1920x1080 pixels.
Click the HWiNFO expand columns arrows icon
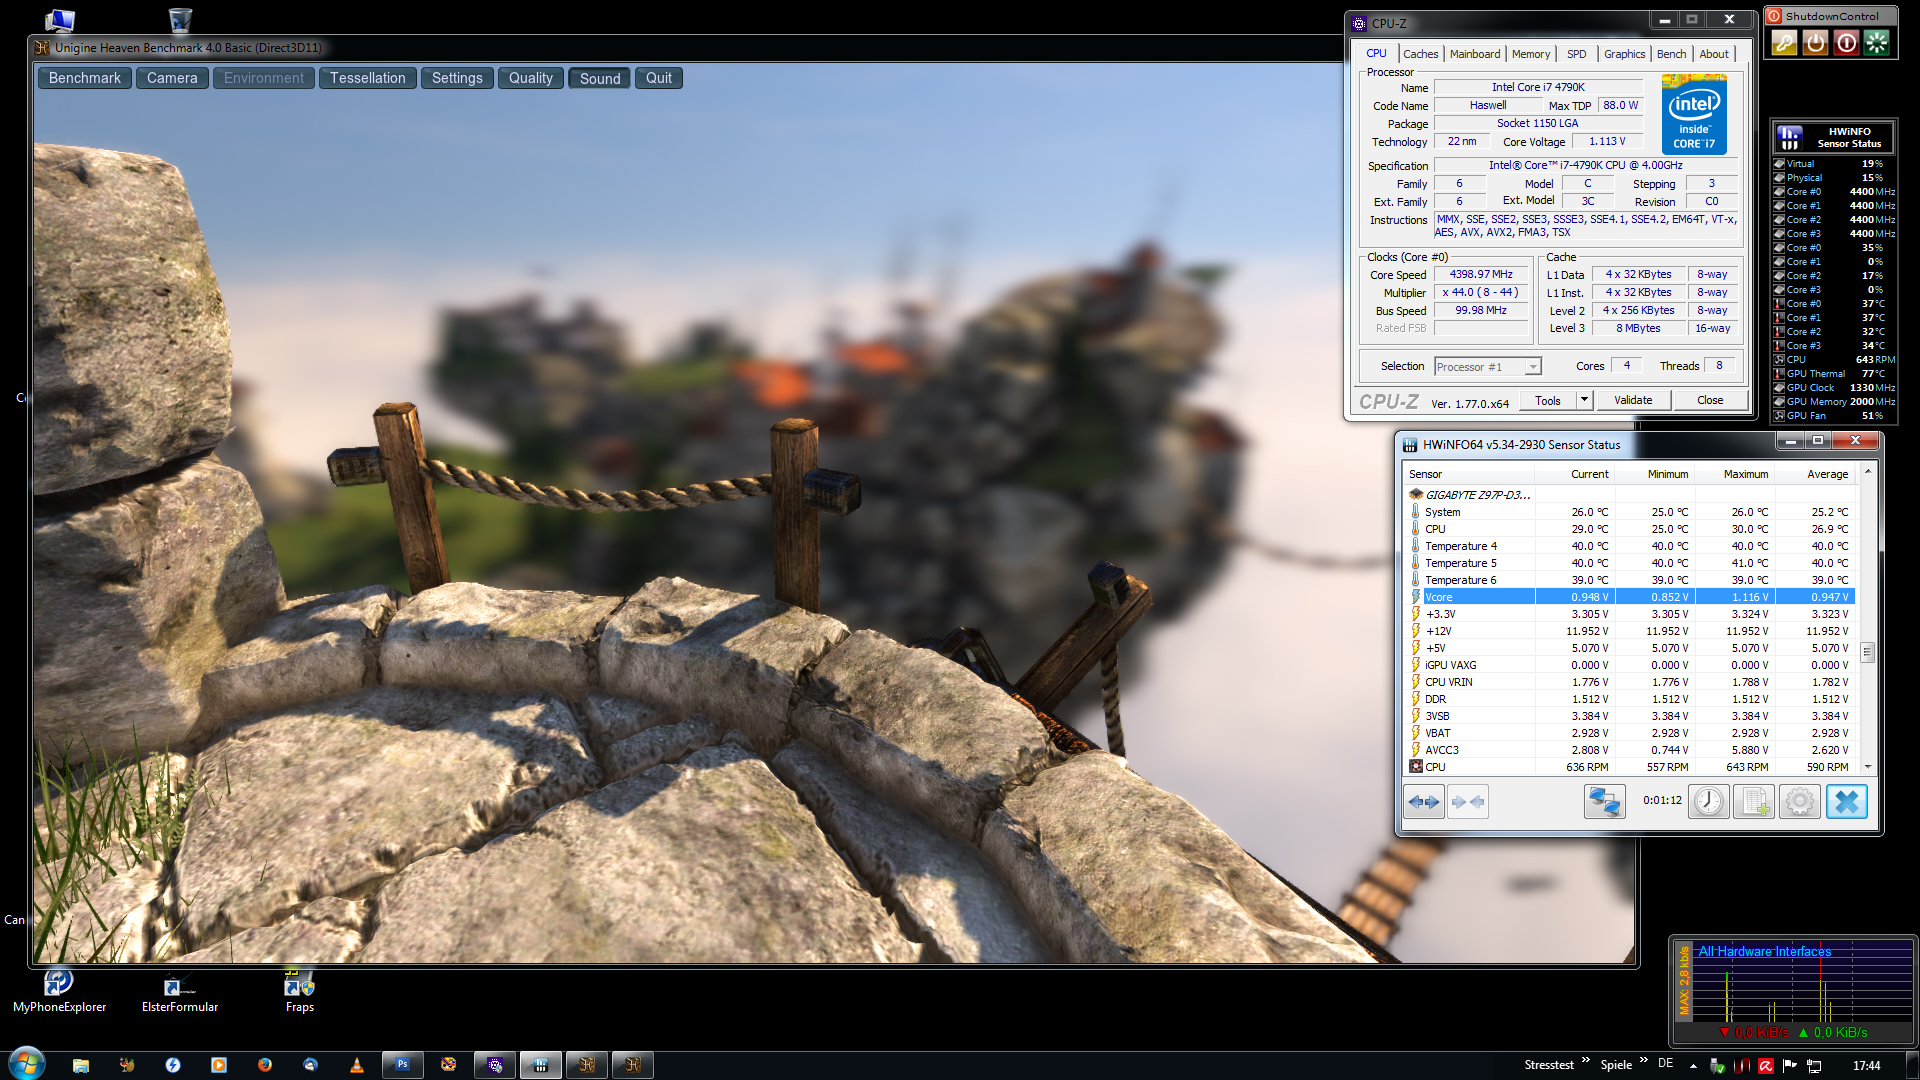pos(1423,802)
